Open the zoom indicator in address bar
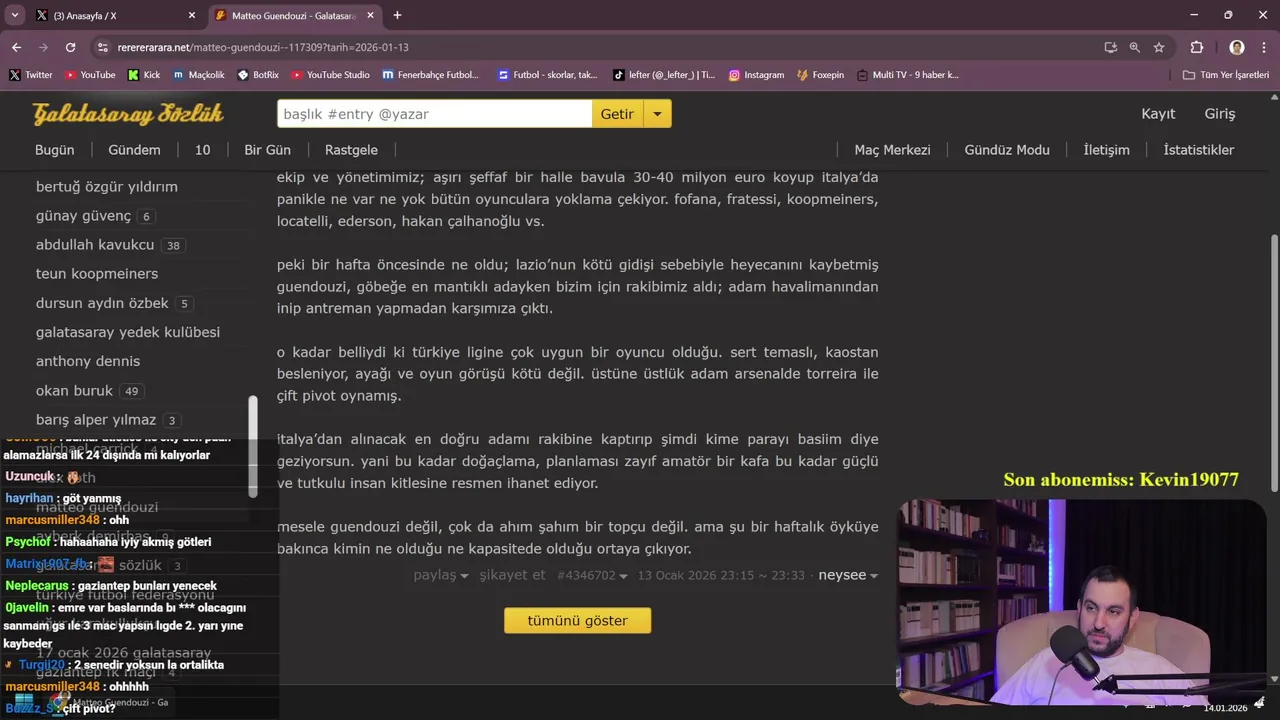 pos(1135,47)
